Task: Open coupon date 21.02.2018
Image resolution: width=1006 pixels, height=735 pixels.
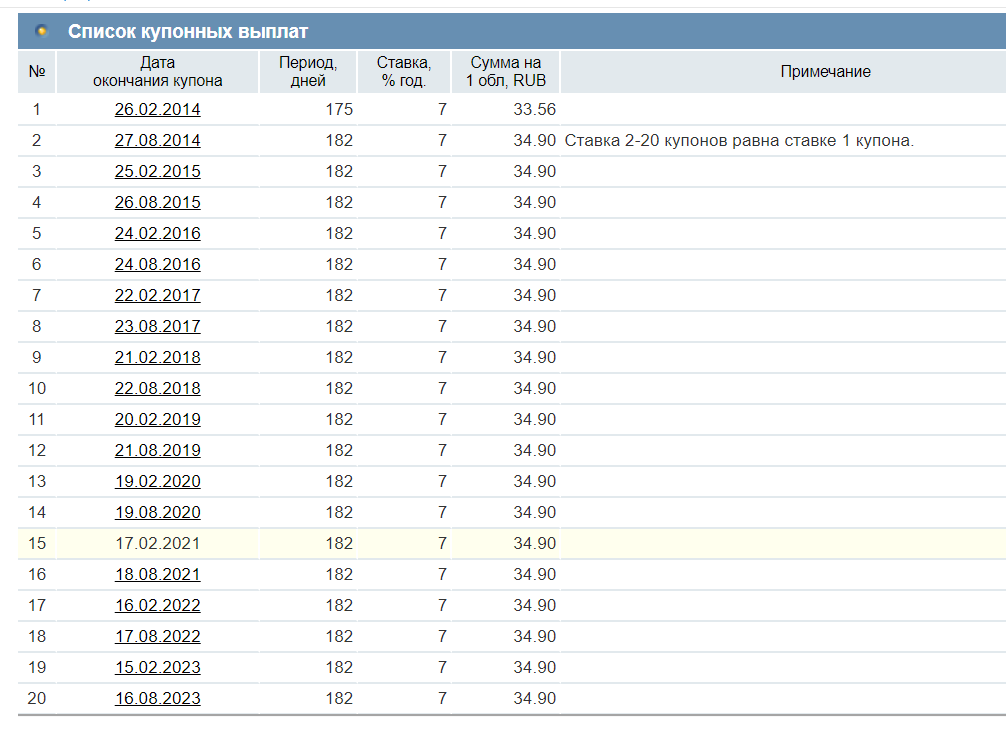Action: pyautogui.click(x=157, y=357)
